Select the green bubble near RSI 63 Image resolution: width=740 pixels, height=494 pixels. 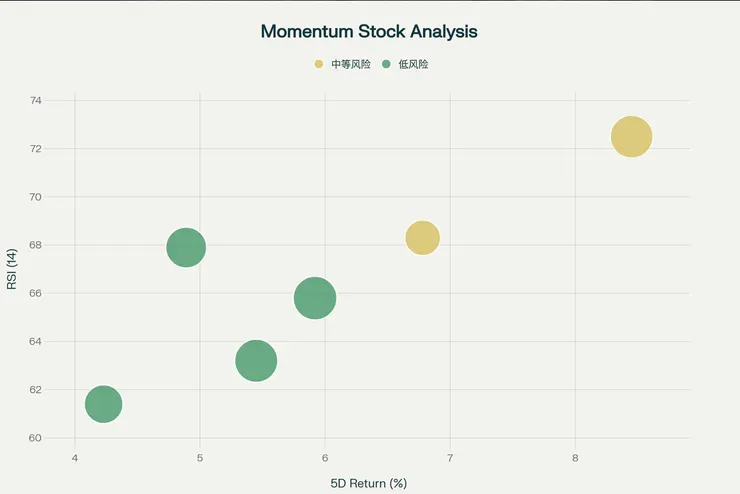click(256, 360)
